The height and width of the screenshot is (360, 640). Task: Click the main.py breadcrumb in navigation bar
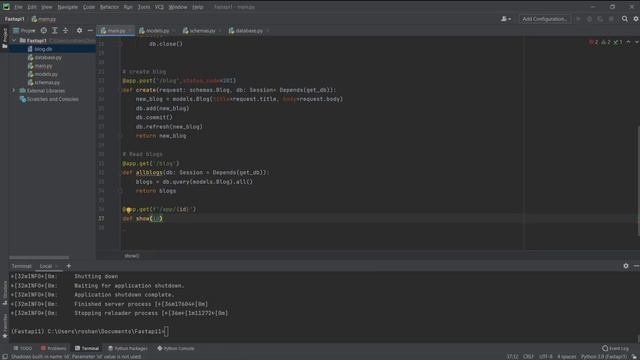(44, 19)
